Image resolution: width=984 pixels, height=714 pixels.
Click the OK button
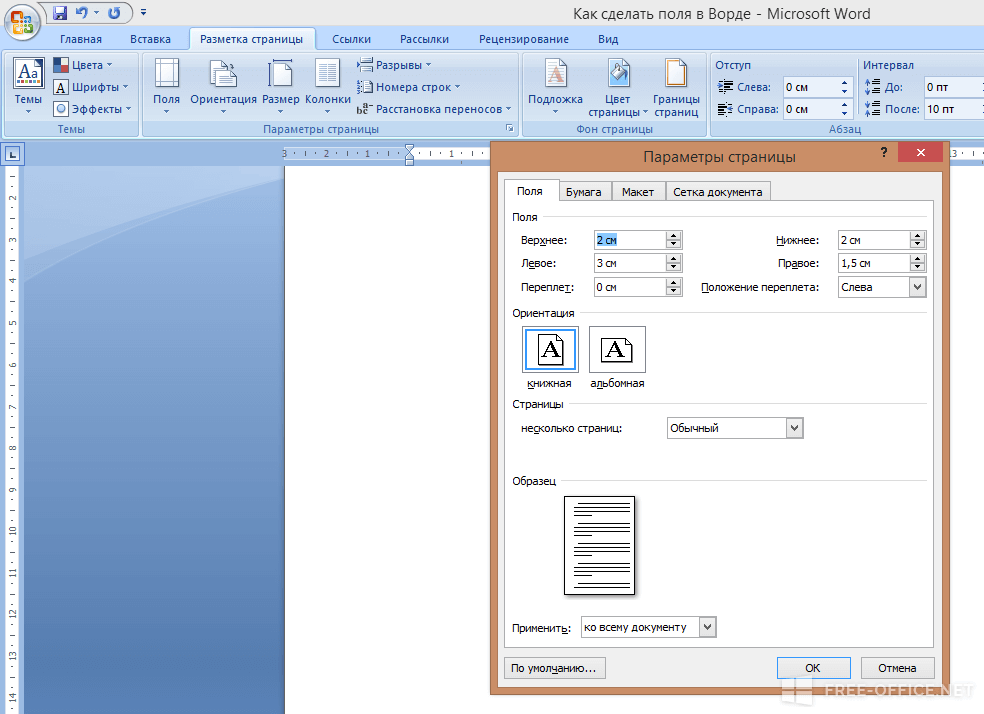pyautogui.click(x=813, y=668)
